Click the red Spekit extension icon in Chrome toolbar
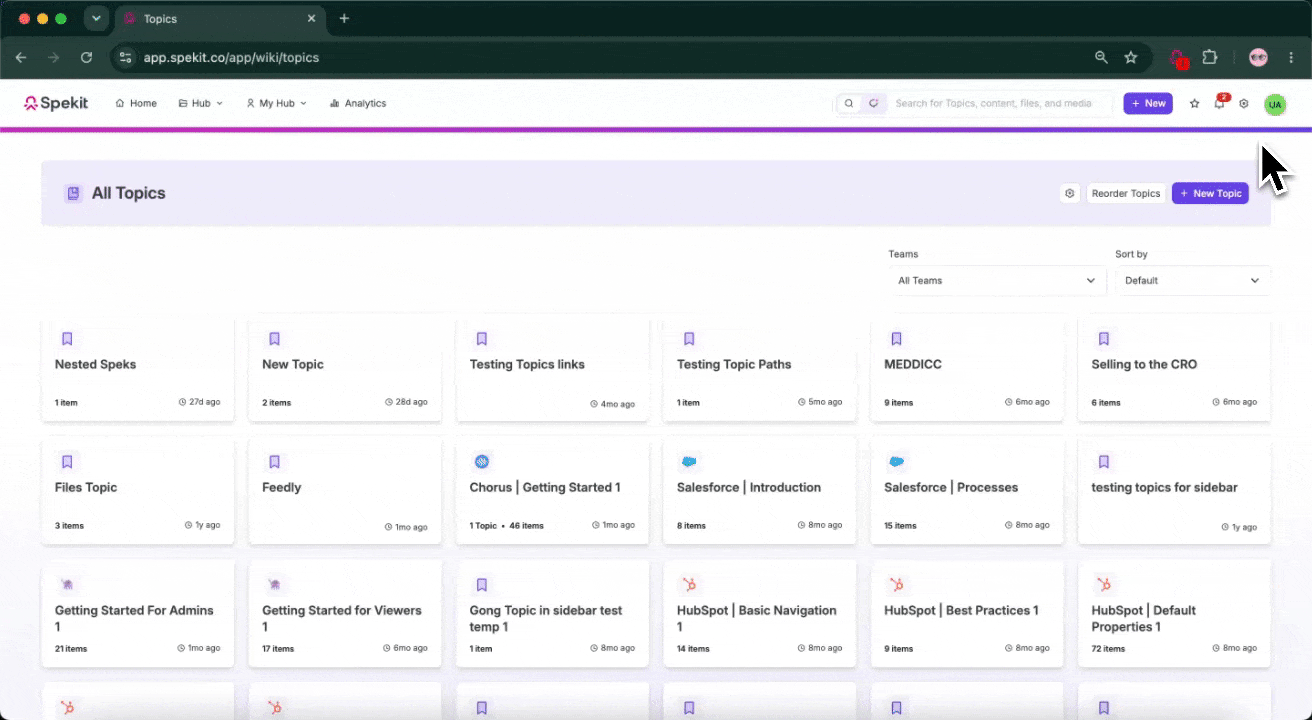The height and width of the screenshot is (720, 1312). click(x=1178, y=58)
